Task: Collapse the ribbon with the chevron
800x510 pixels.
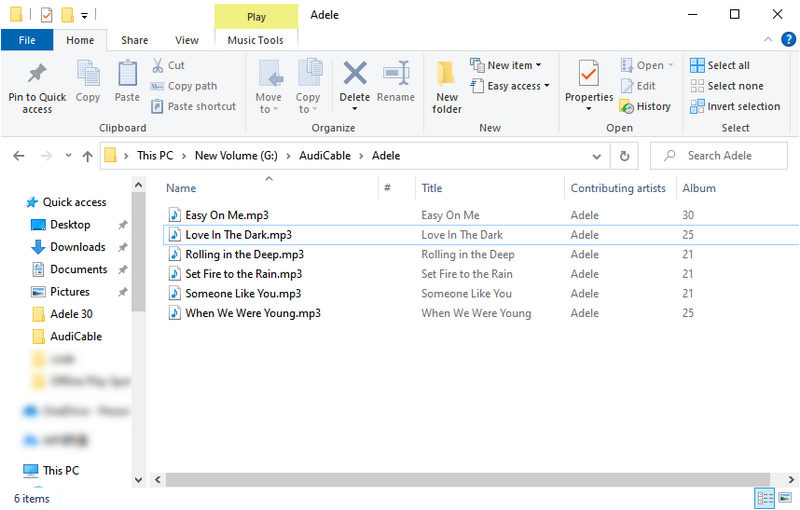Action: pos(768,39)
